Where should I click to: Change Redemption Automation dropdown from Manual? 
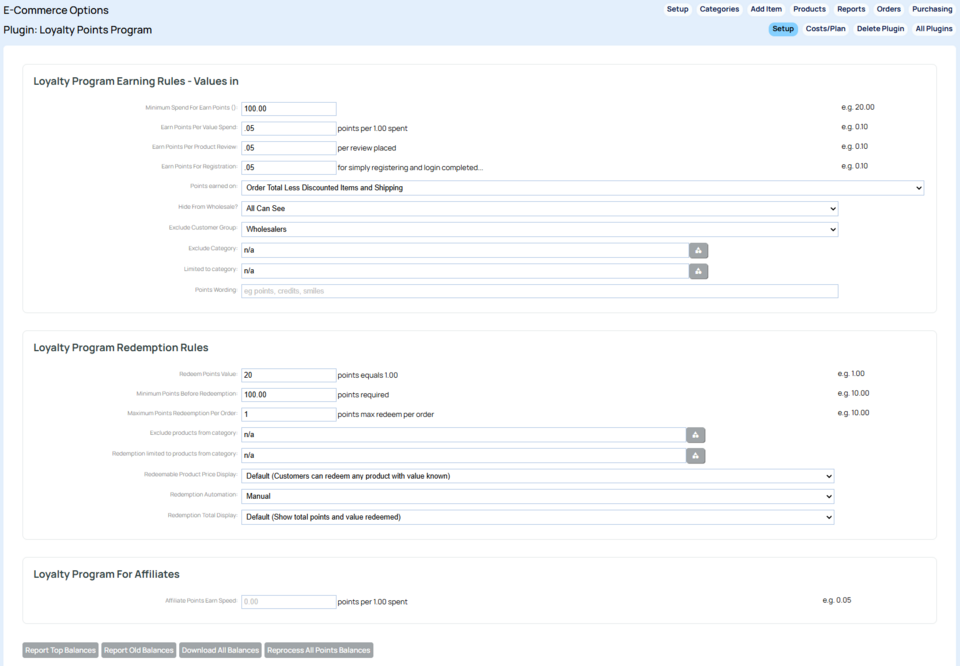pyautogui.click(x=537, y=496)
